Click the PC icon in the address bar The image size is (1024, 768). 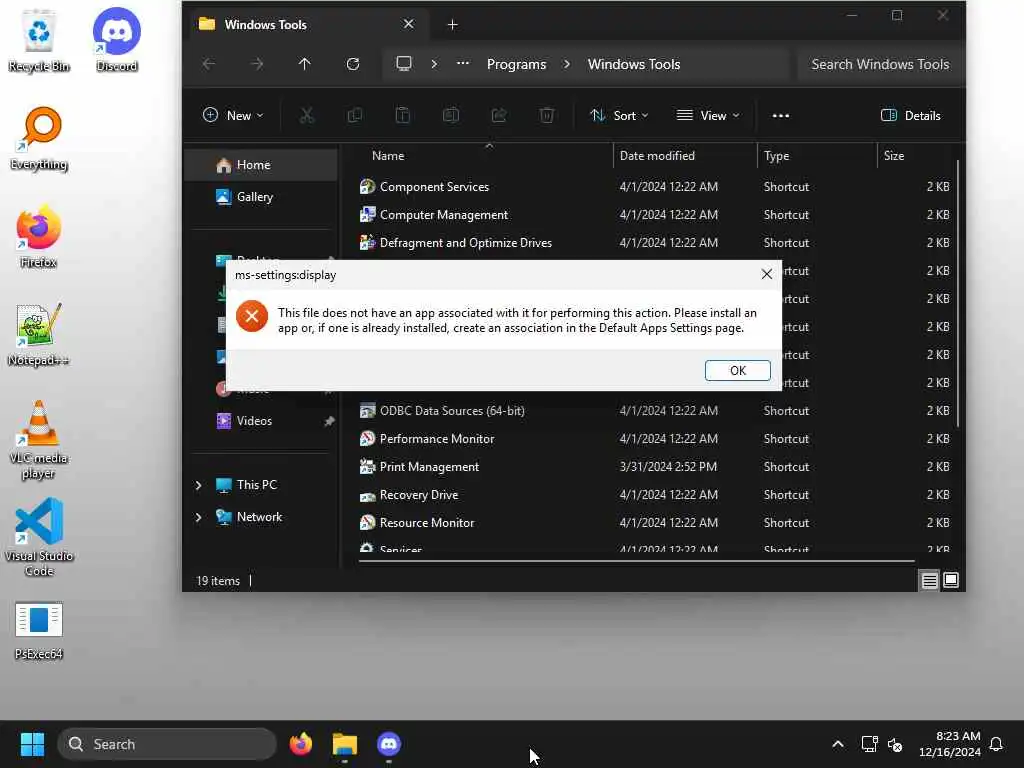point(404,63)
